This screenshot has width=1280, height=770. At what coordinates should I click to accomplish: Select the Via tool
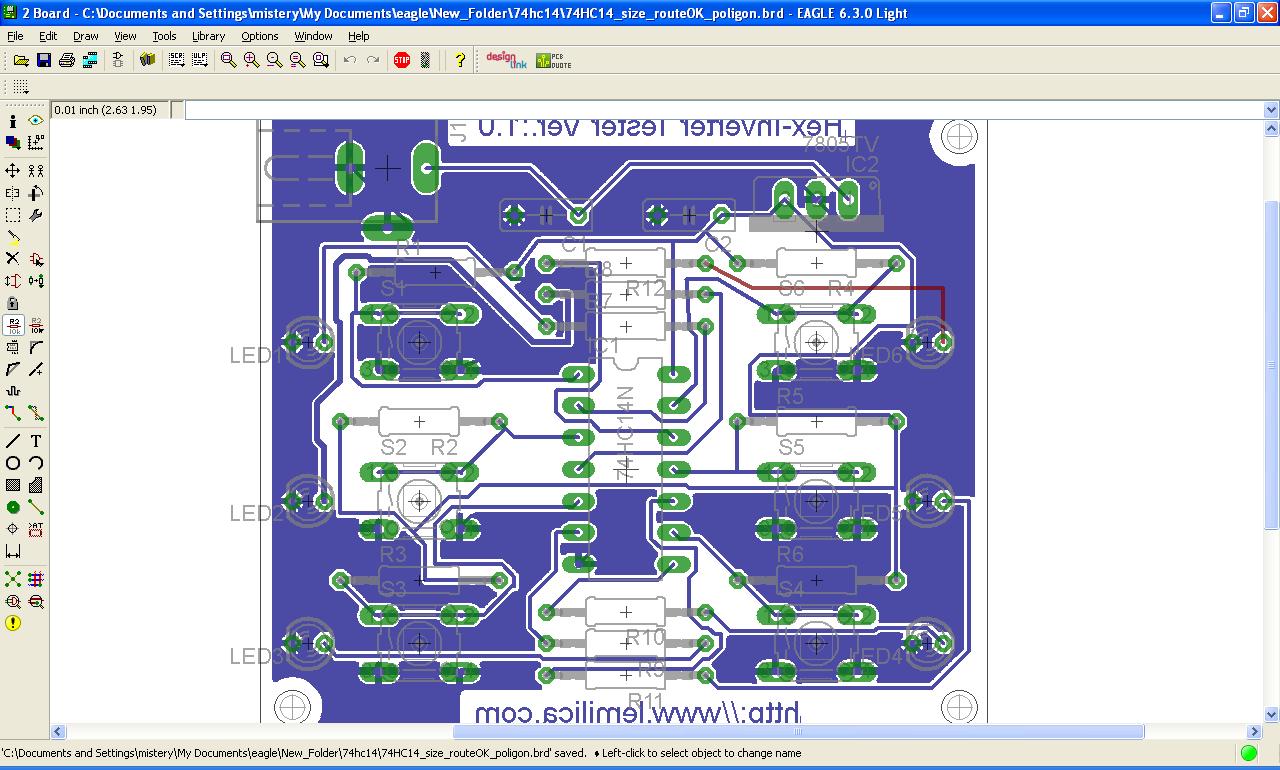[13, 508]
